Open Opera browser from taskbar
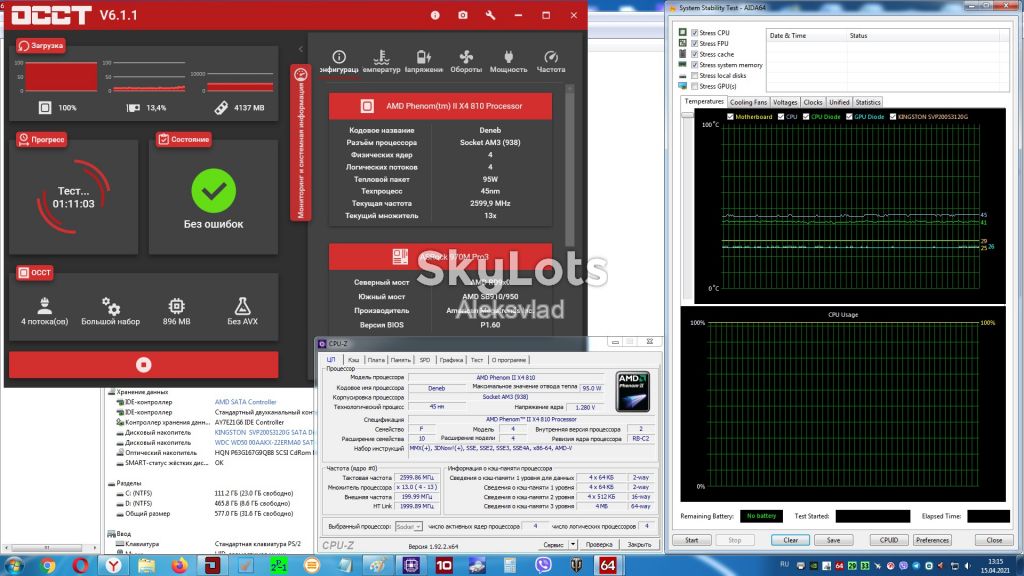 [x=80, y=565]
